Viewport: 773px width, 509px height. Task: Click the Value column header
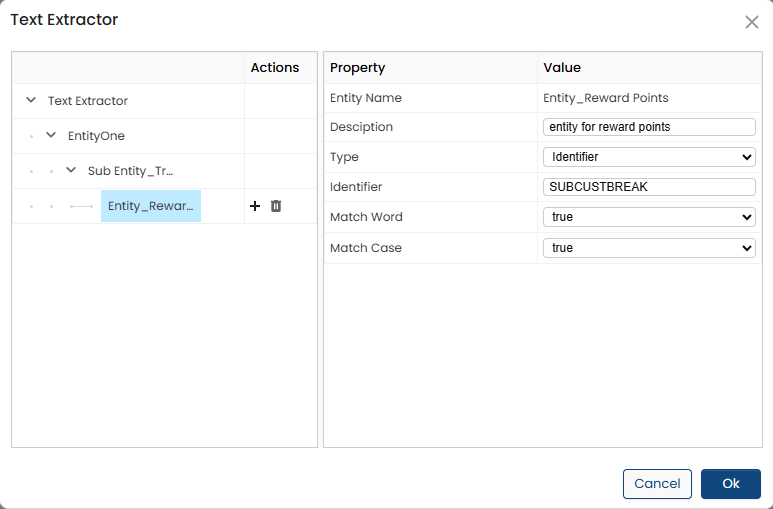pyautogui.click(x=562, y=68)
